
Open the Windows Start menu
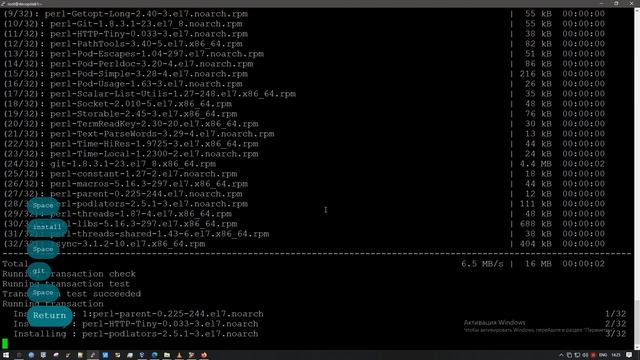(6, 355)
